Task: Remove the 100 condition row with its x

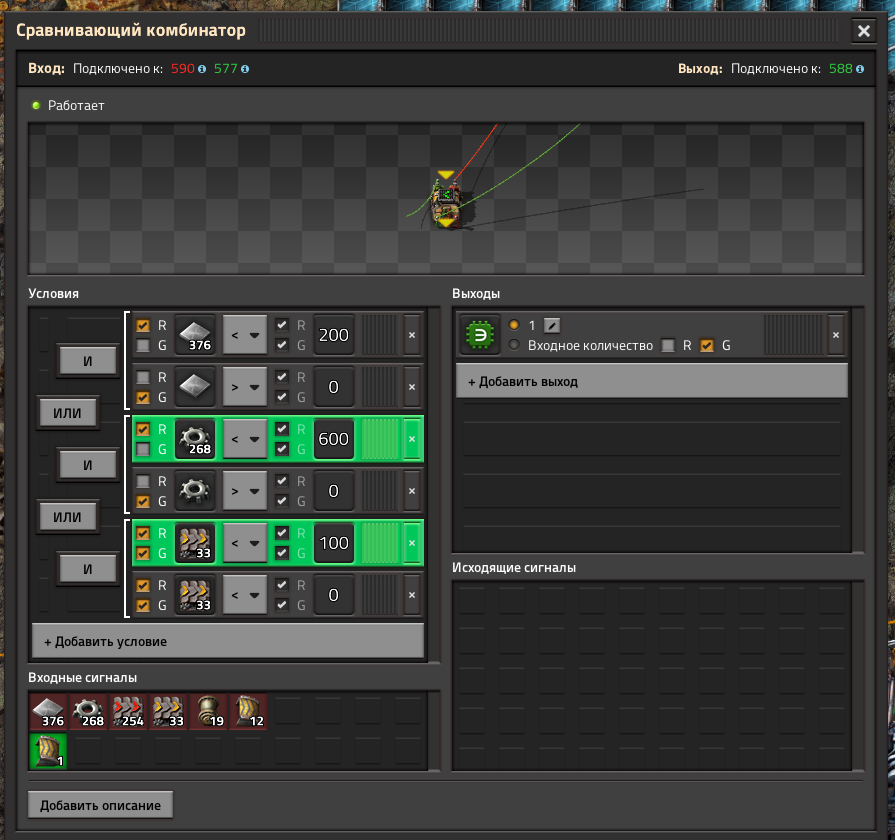Action: pyautogui.click(x=412, y=543)
